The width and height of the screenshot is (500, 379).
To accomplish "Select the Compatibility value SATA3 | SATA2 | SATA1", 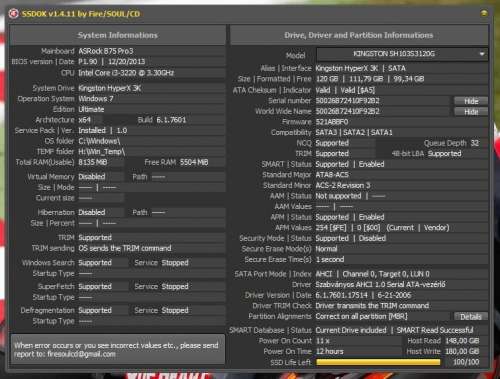I will click(x=354, y=132).
